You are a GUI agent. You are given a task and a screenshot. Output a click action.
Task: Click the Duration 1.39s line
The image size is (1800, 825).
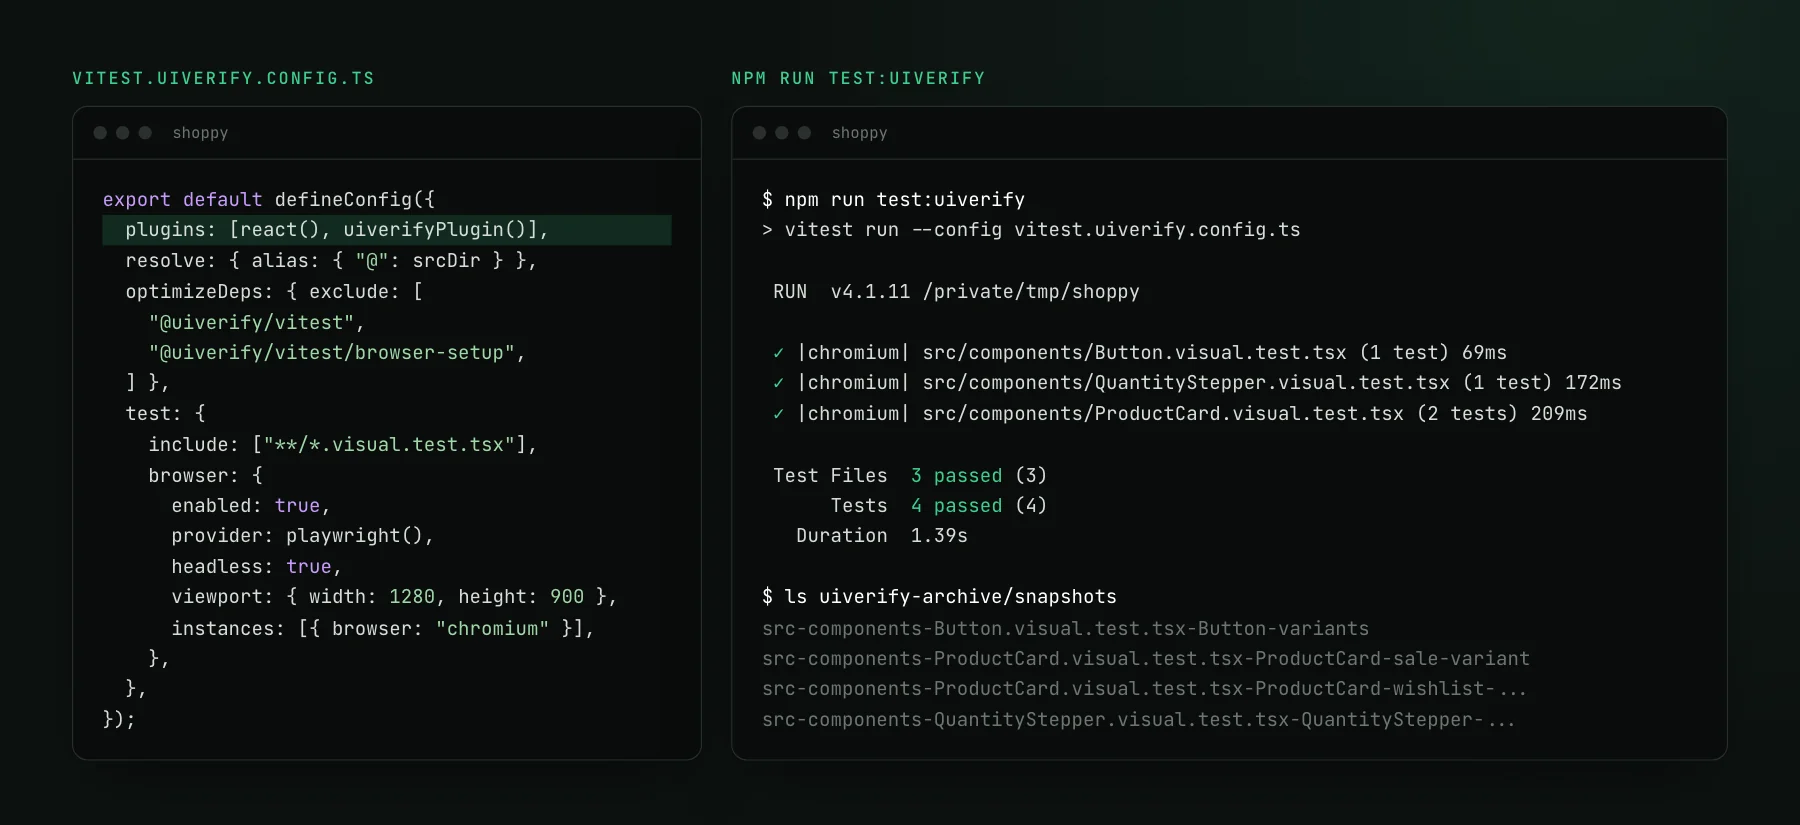coord(881,536)
